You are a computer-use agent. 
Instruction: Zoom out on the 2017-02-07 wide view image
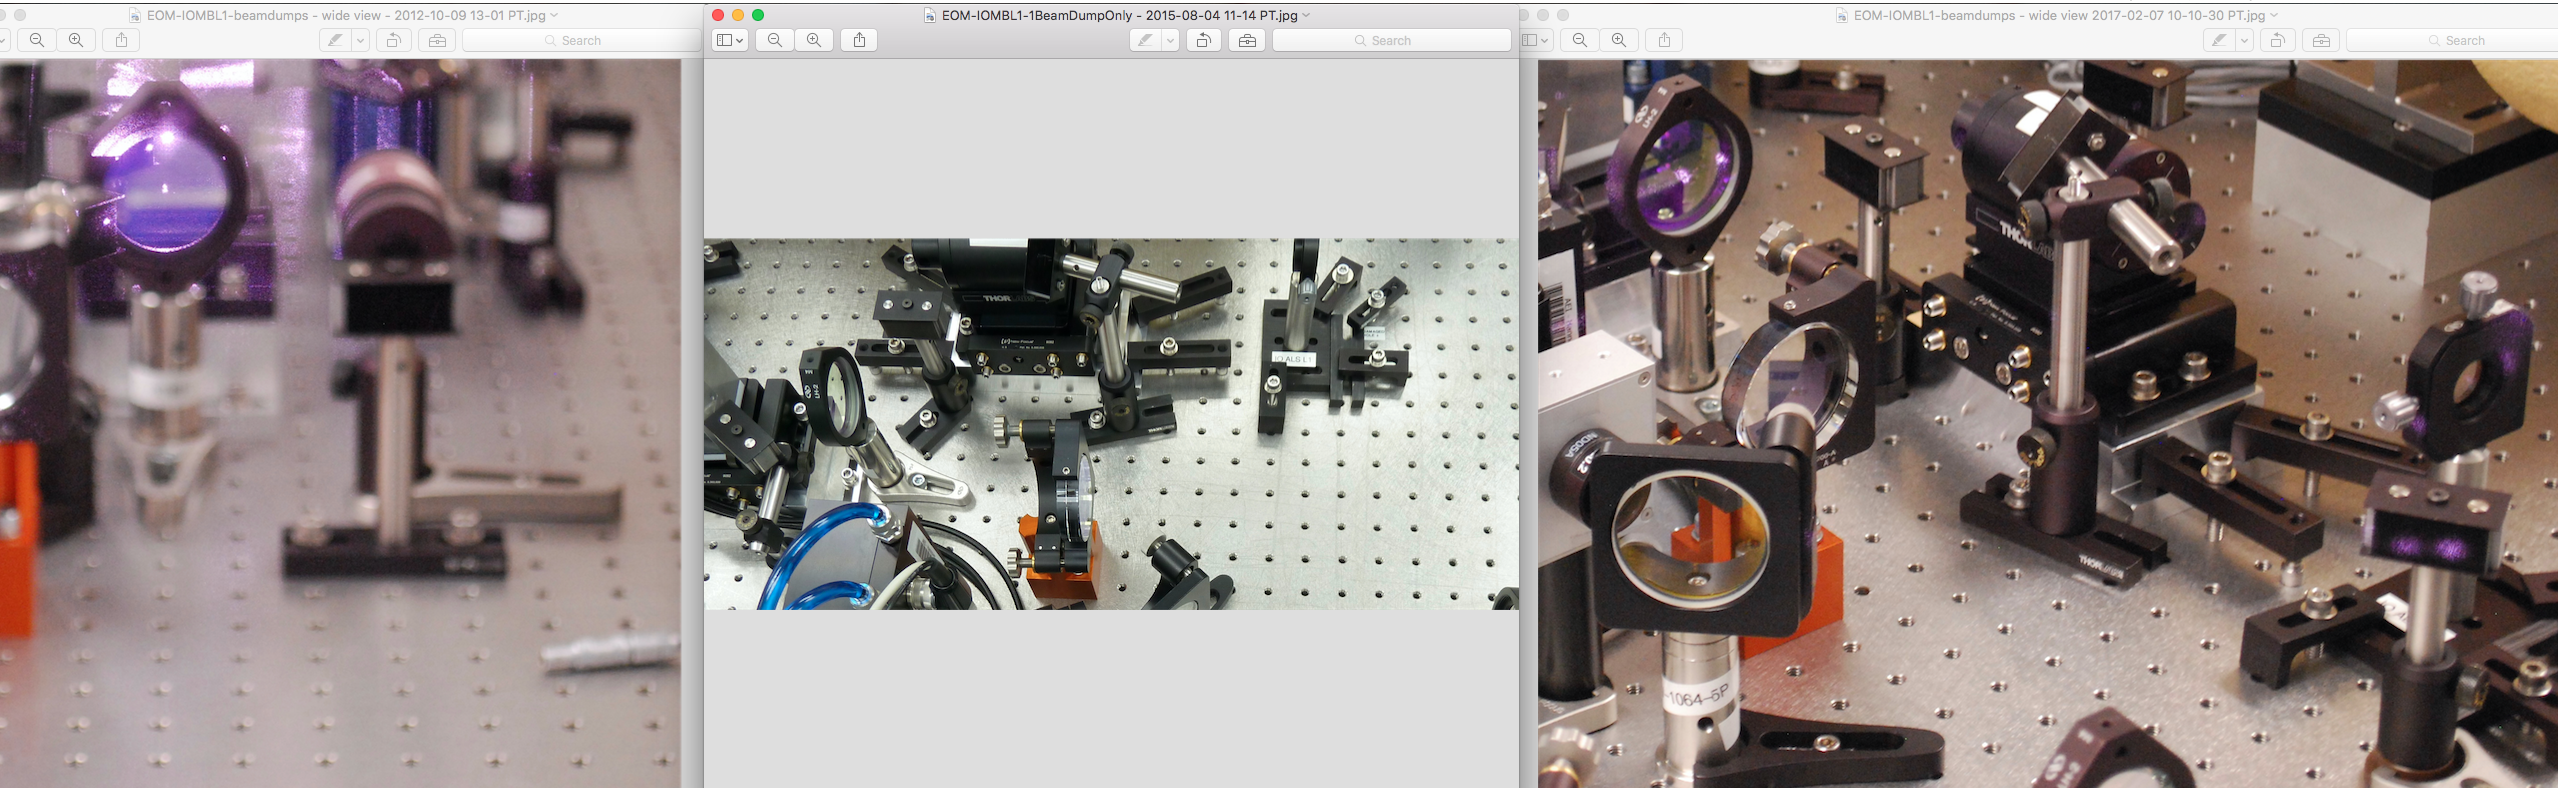pyautogui.click(x=1580, y=40)
